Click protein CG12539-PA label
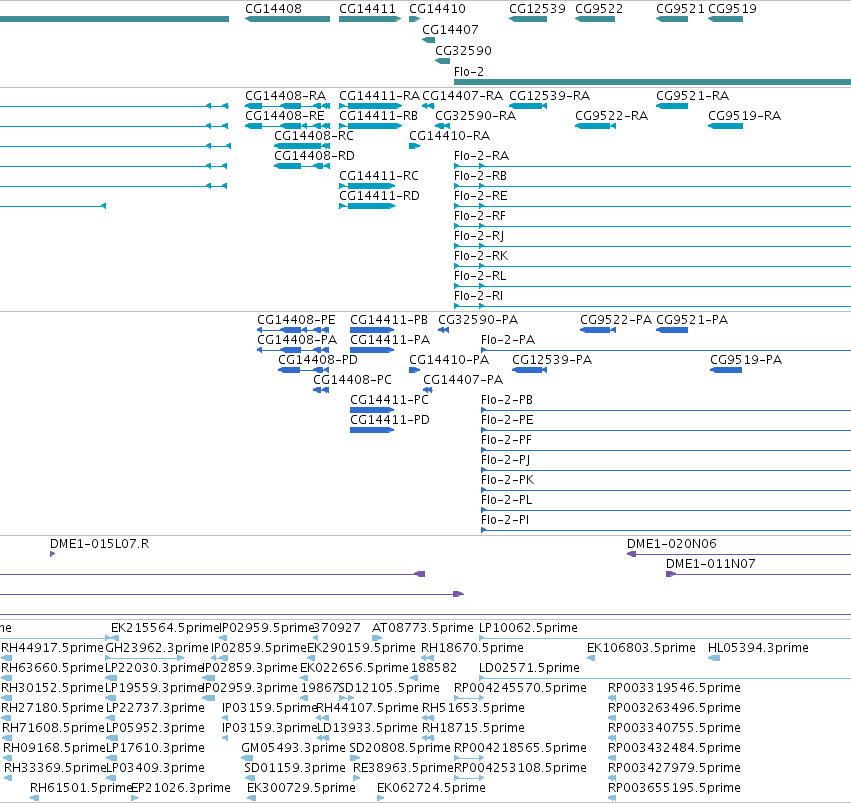 click(x=552, y=360)
